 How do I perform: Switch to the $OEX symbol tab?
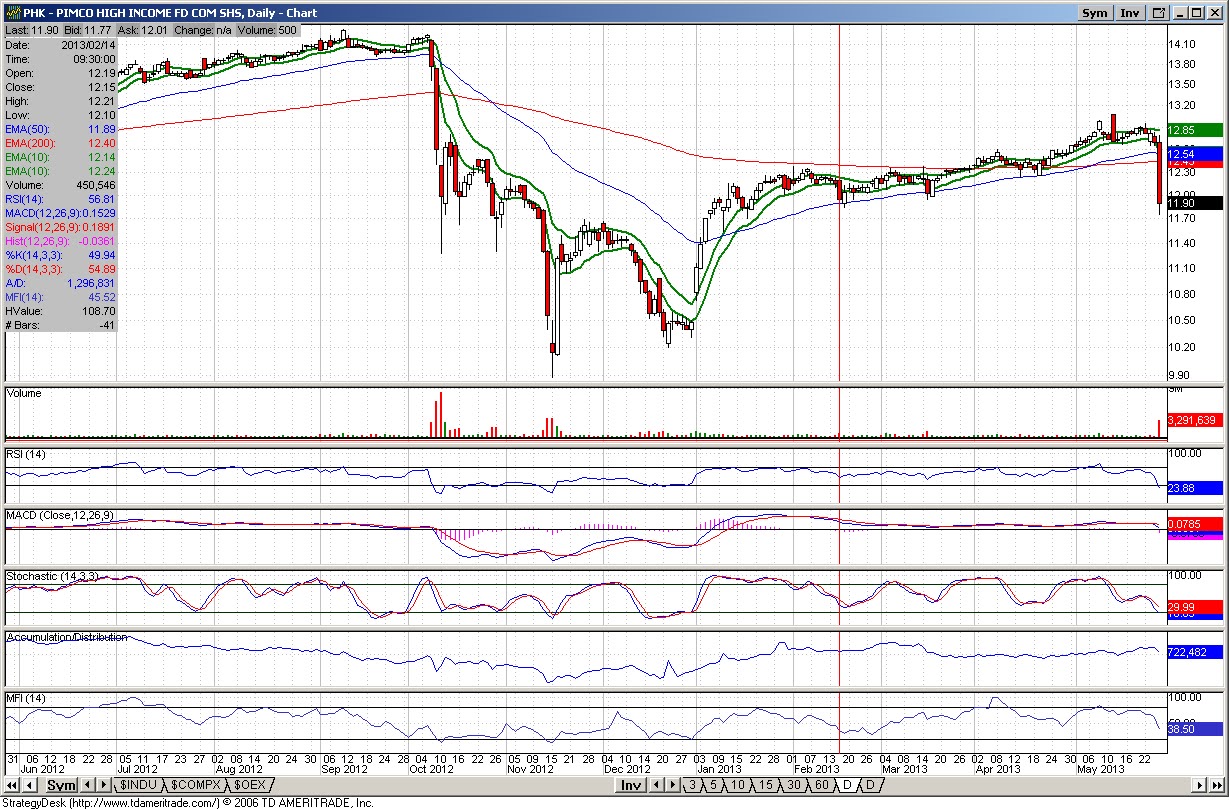[x=250, y=785]
